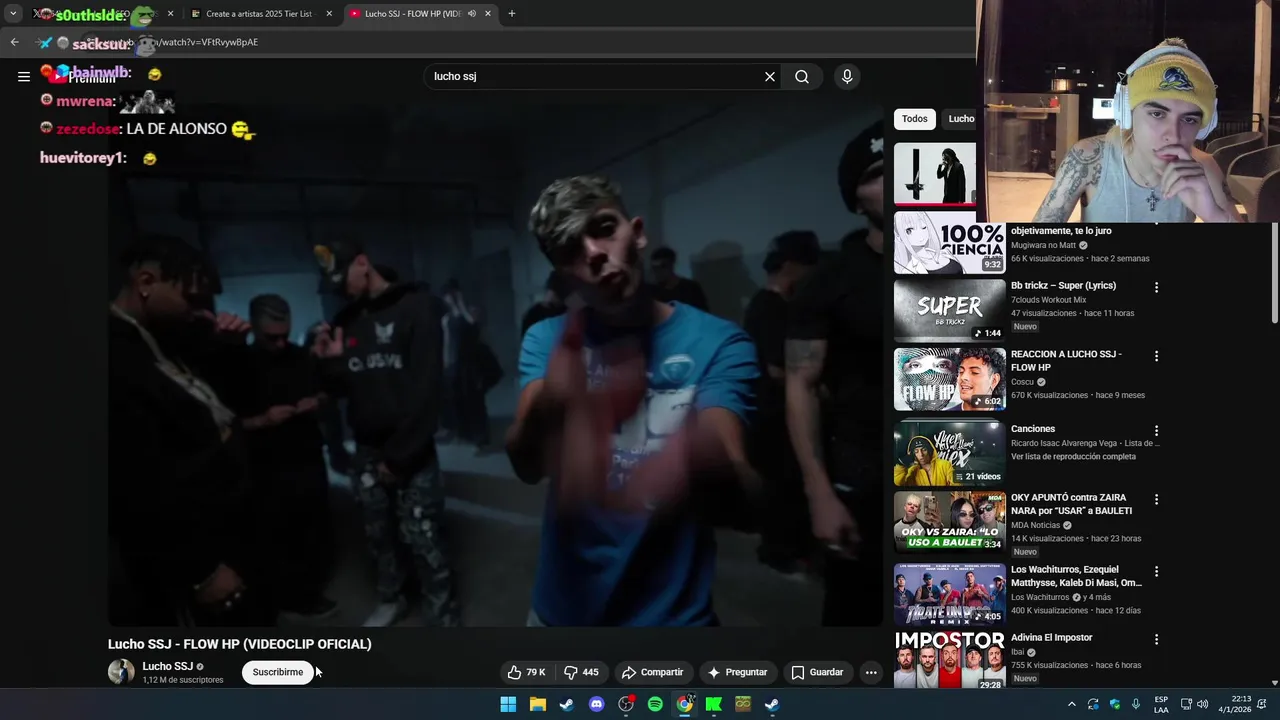Click the MDA Noticias channel name
1280x720 pixels.
[x=1036, y=525]
